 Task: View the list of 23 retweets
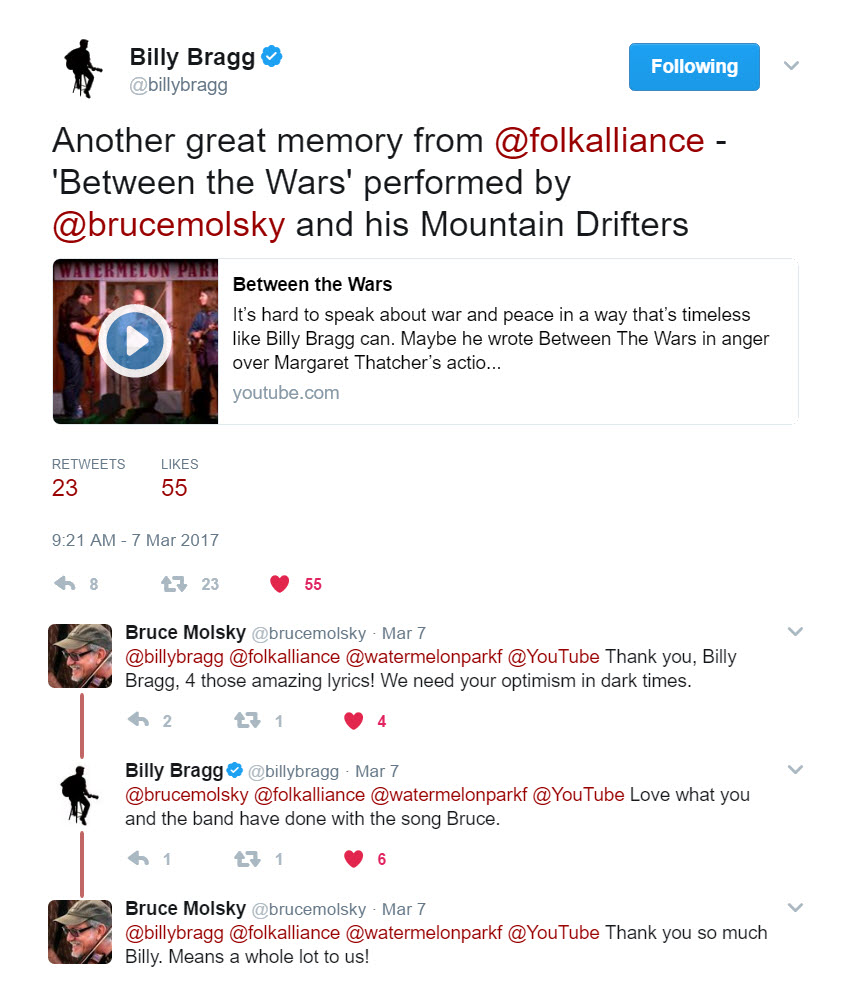(x=88, y=478)
